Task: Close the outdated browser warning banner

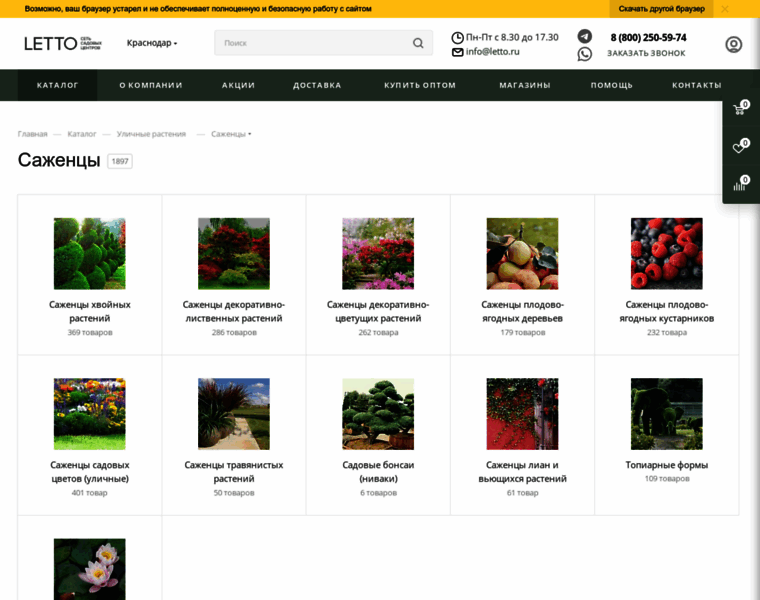Action: pos(725,9)
